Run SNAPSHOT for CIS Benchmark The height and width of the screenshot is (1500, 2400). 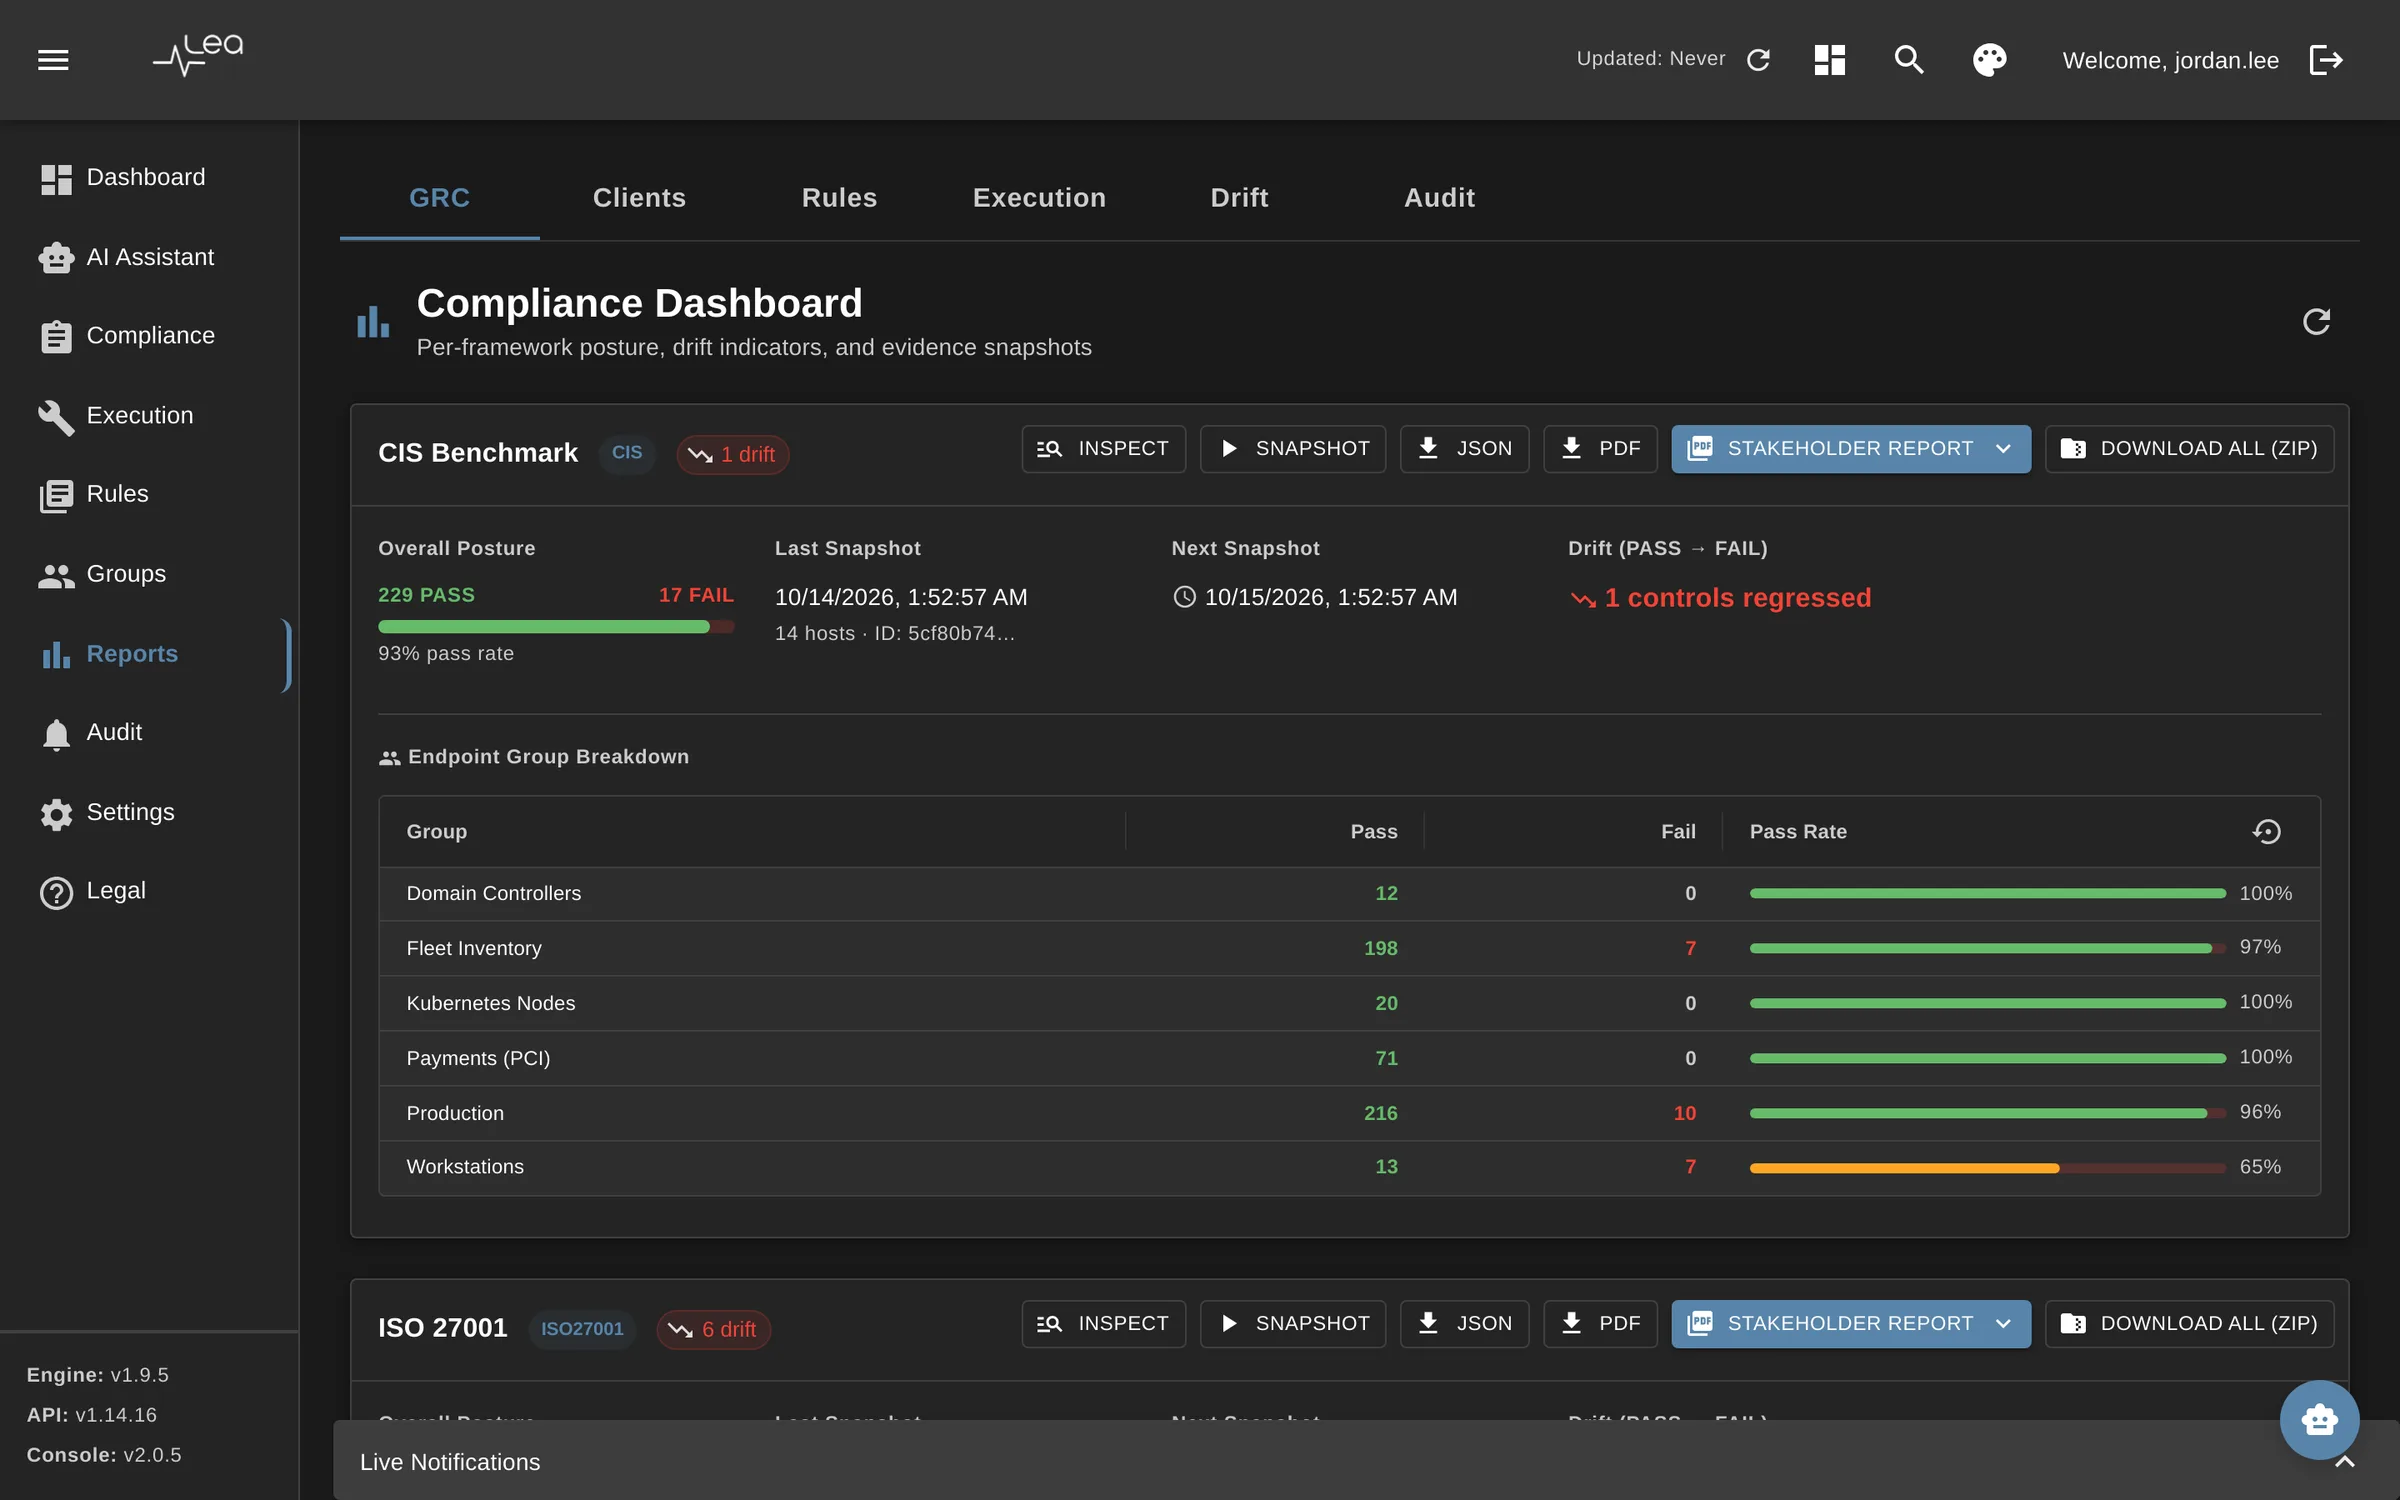click(x=1292, y=449)
